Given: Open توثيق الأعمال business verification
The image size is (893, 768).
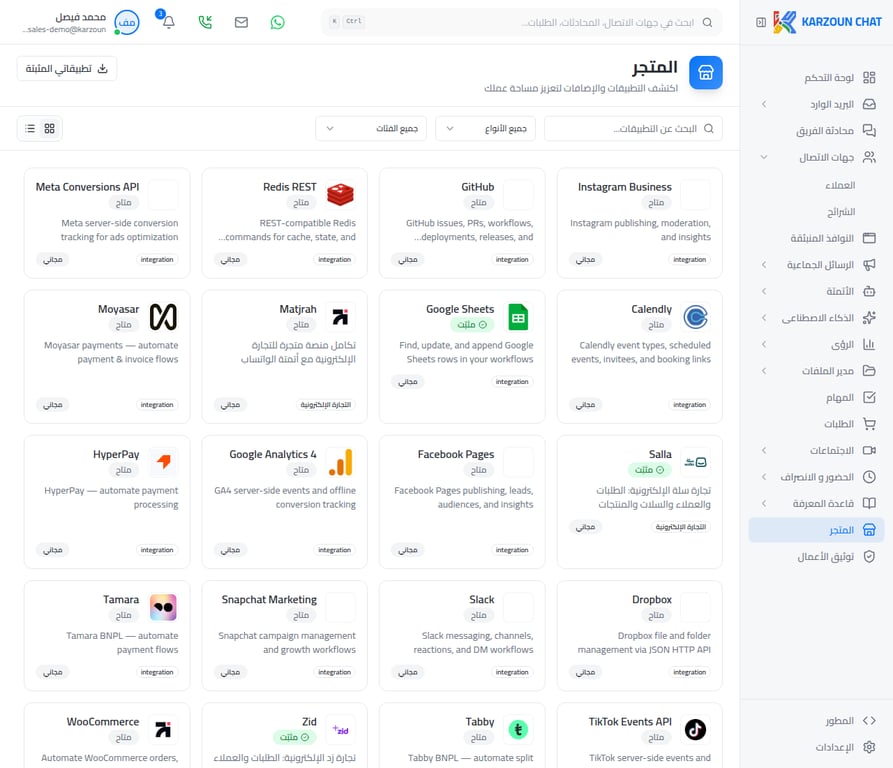Looking at the screenshot, I should click(x=816, y=557).
